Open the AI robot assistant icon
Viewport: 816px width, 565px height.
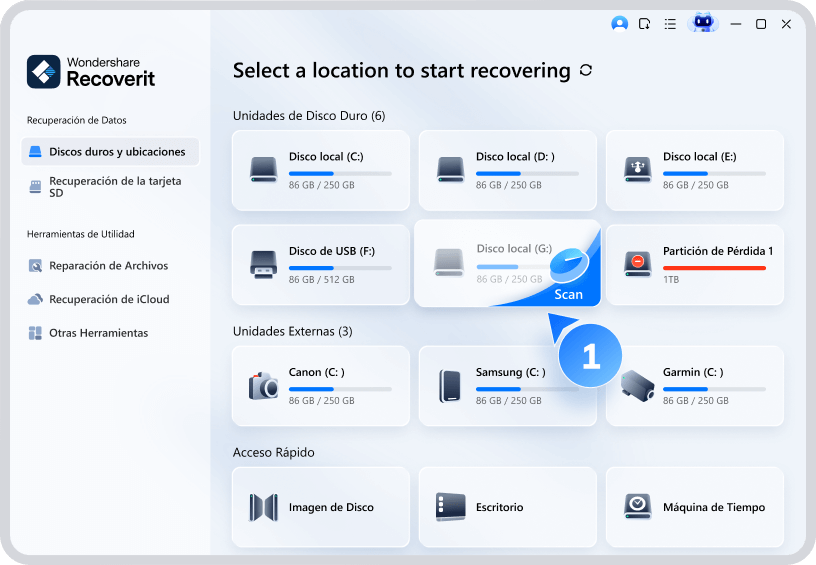[x=703, y=23]
